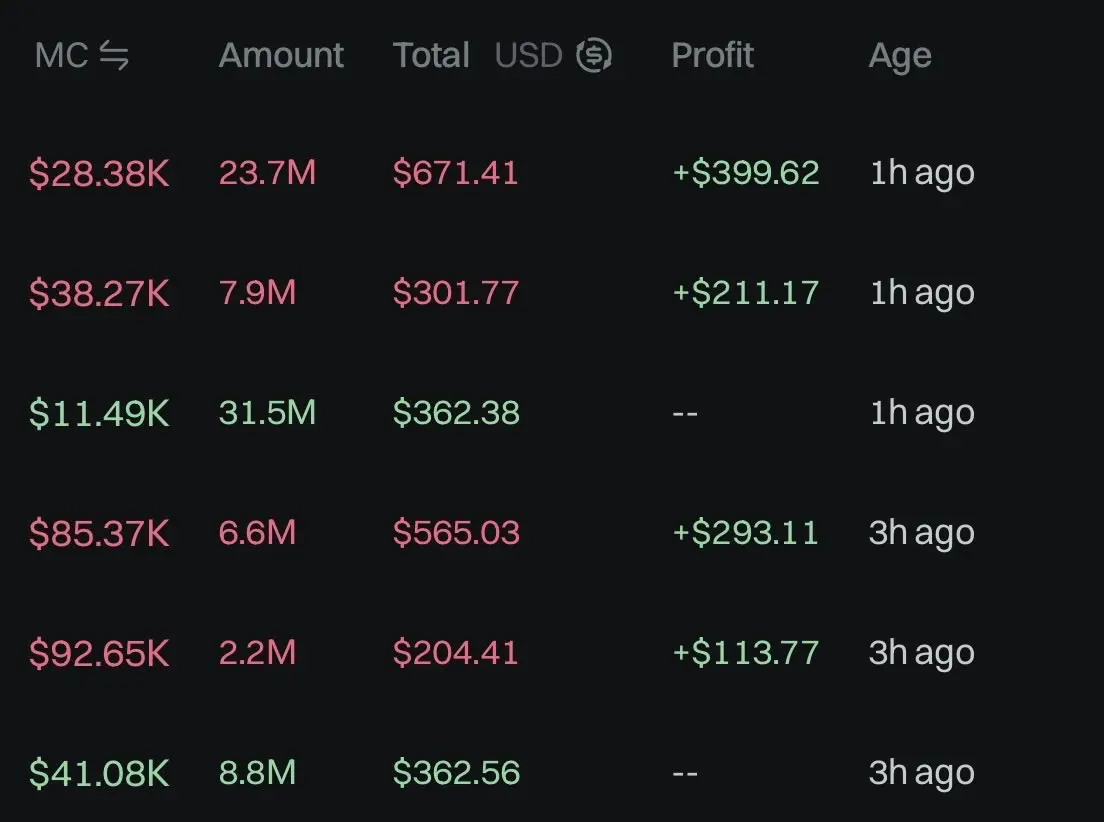Image resolution: width=1104 pixels, height=822 pixels.
Task: Select the +$293.11 profit entry
Action: tap(745, 533)
